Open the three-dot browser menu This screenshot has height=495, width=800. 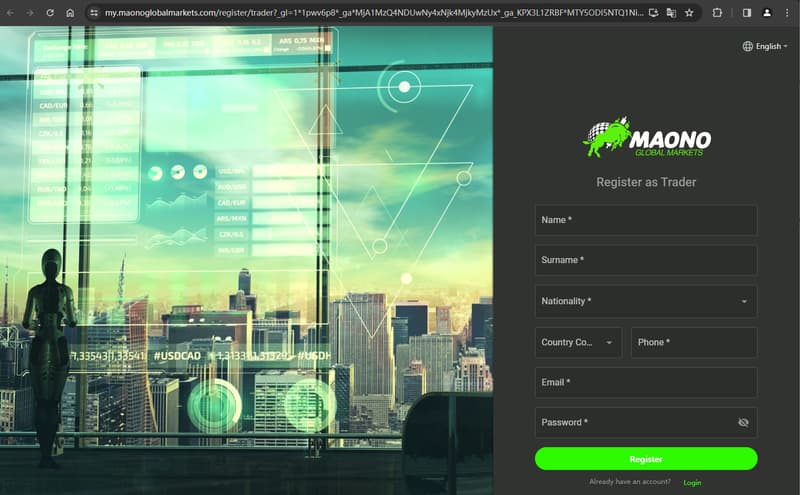click(x=787, y=13)
